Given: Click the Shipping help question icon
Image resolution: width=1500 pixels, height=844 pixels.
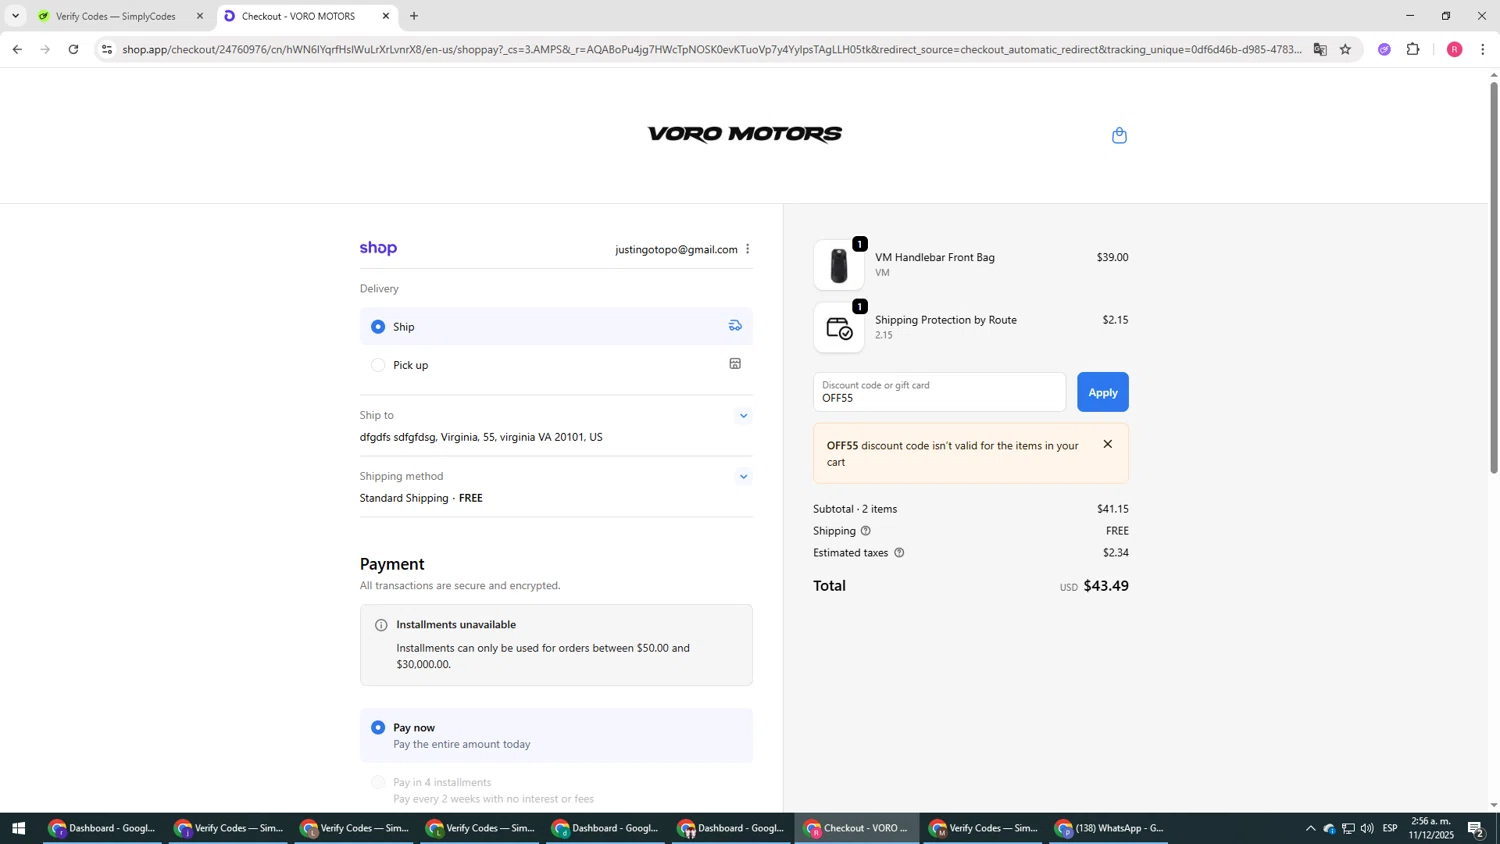Looking at the screenshot, I should (866, 531).
